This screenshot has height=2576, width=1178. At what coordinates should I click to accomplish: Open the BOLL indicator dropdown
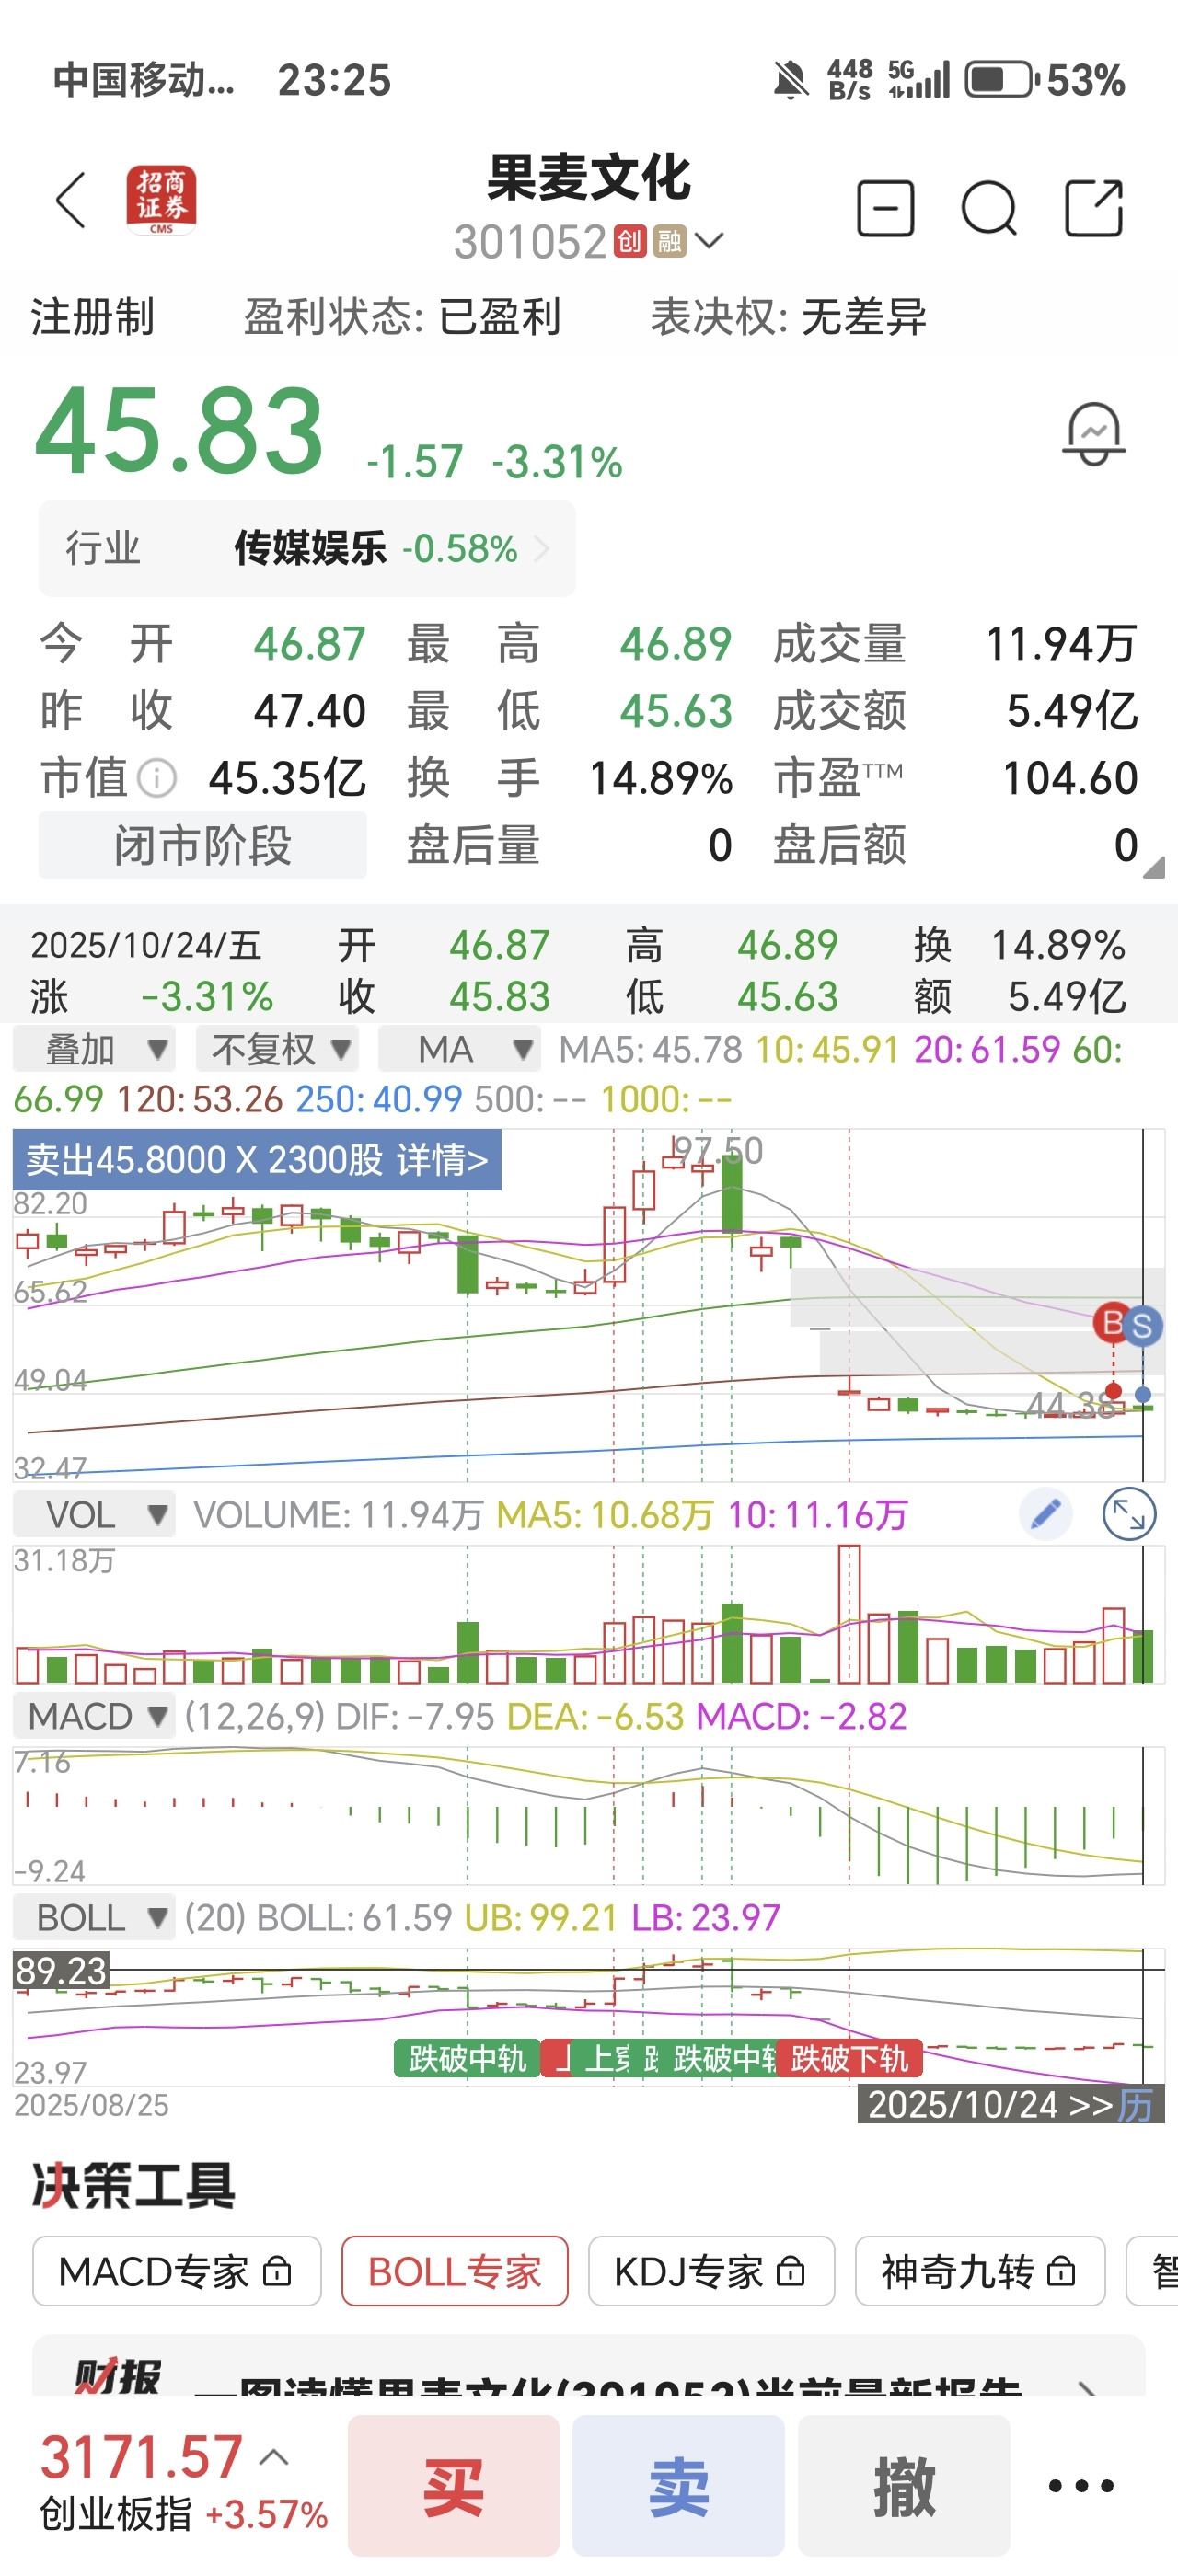(x=94, y=1918)
